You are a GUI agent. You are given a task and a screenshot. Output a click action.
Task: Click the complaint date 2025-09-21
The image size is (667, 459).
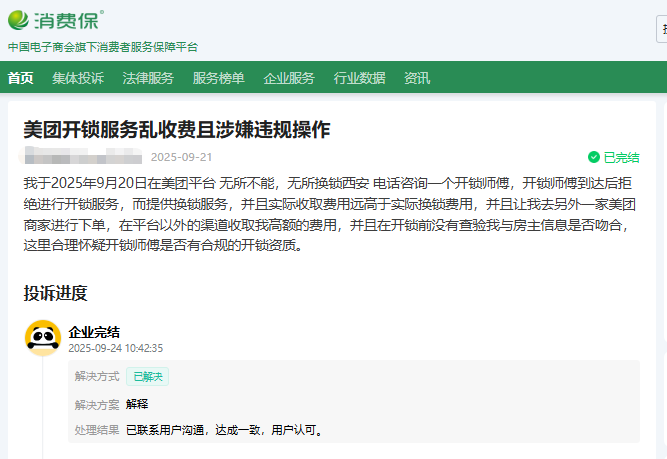[181, 157]
